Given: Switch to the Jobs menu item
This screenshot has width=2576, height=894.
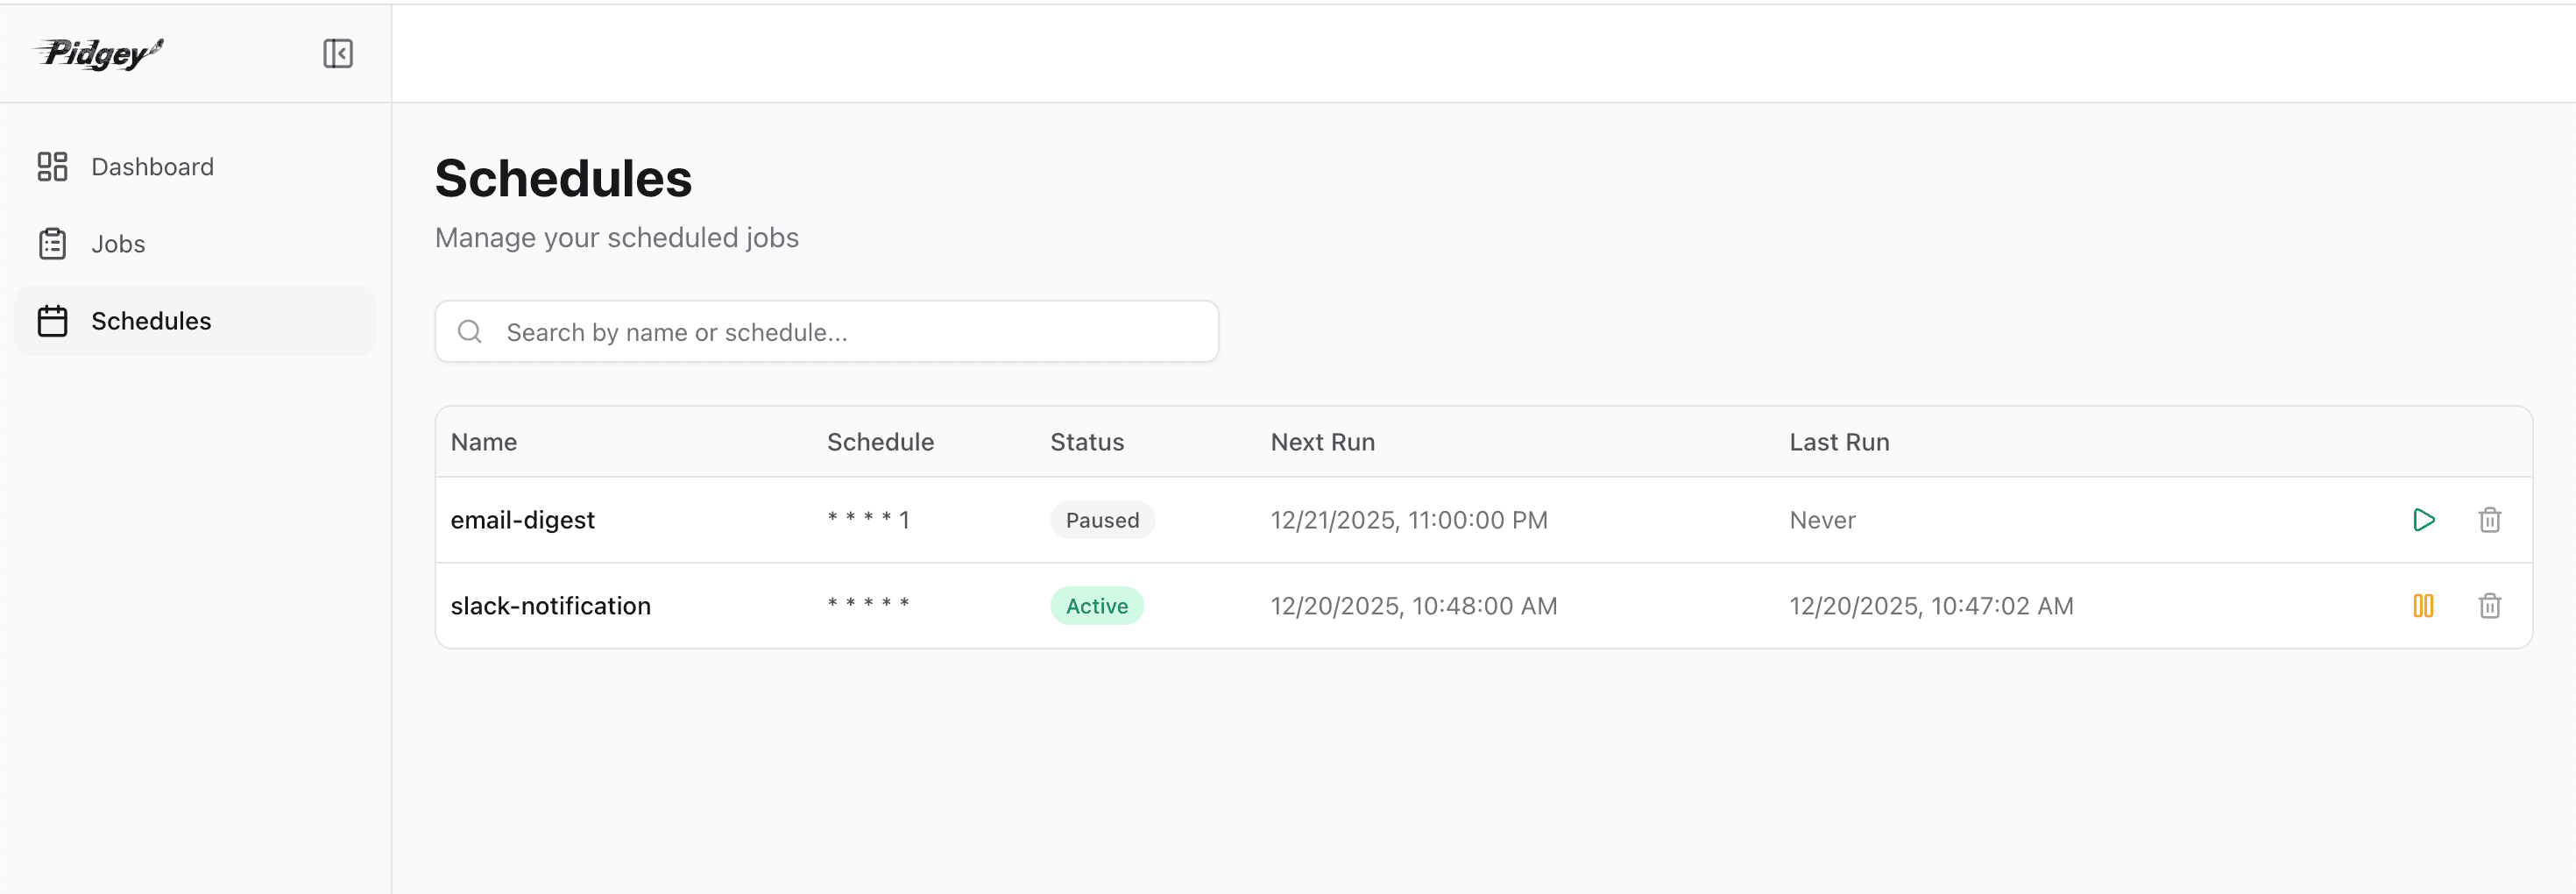Looking at the screenshot, I should tap(117, 243).
